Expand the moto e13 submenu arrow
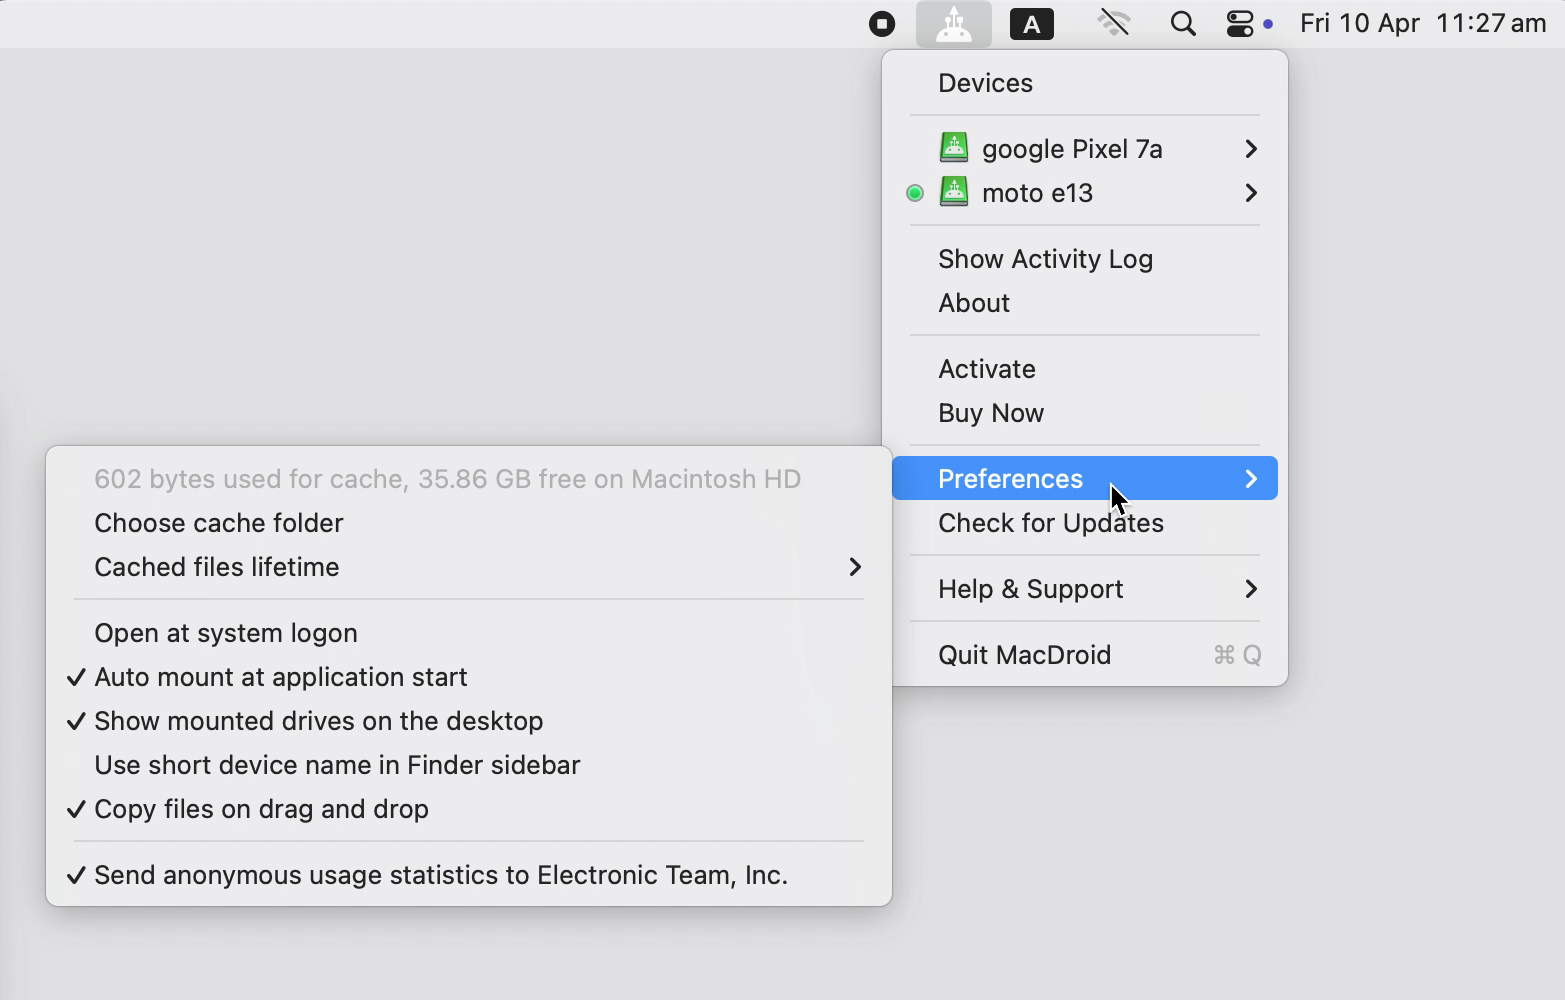 1251,193
